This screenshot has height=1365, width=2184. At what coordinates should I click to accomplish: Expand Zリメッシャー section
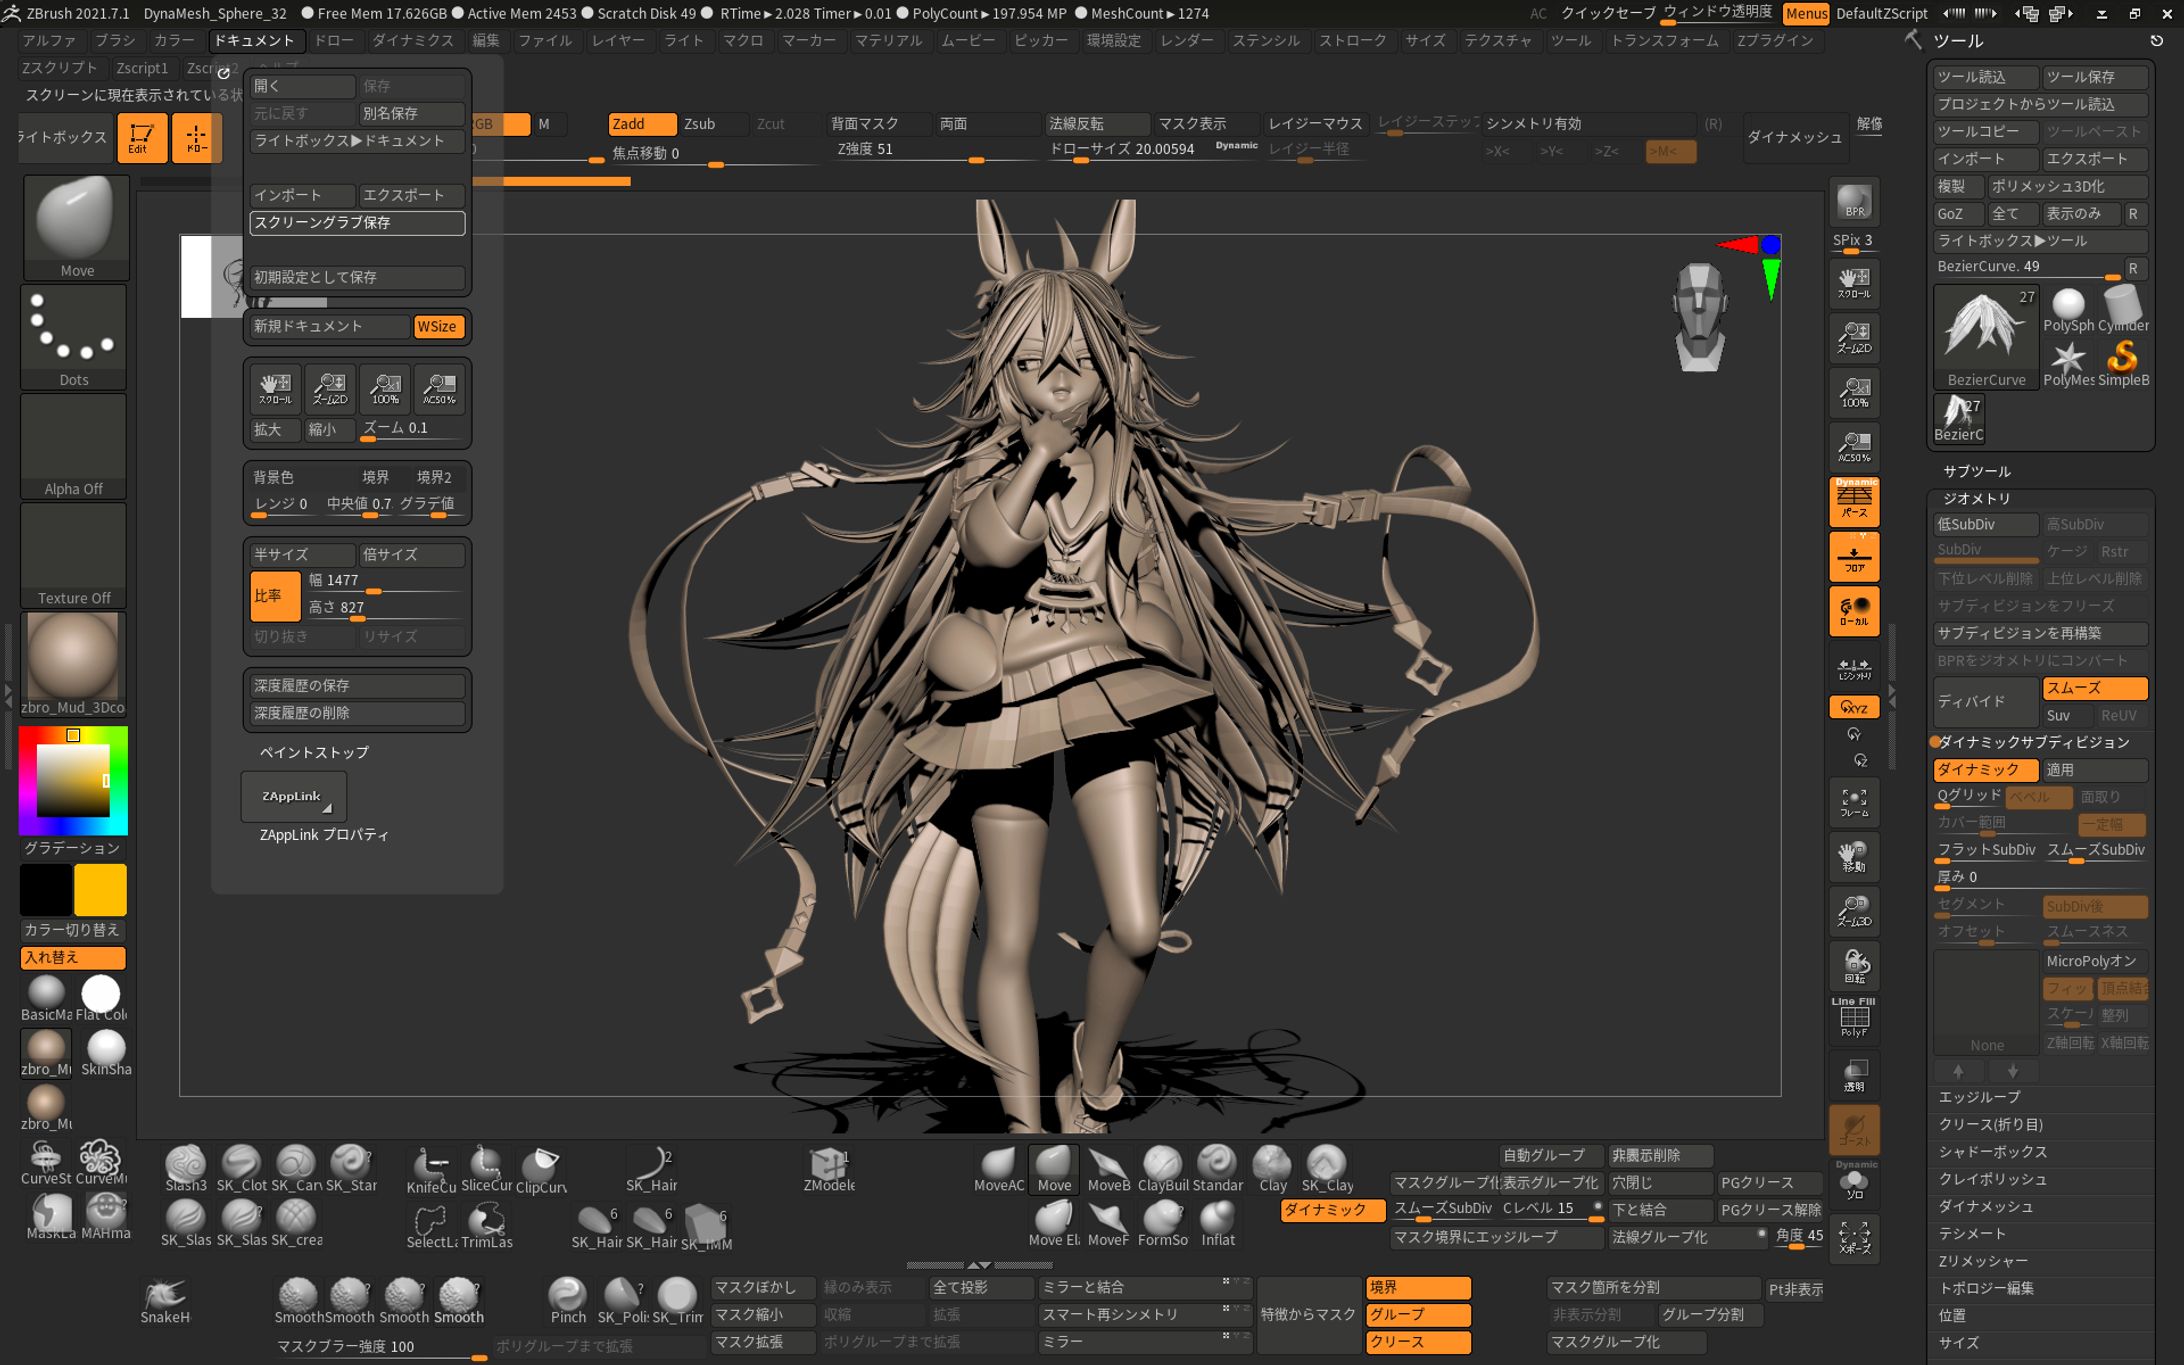click(x=1983, y=1261)
